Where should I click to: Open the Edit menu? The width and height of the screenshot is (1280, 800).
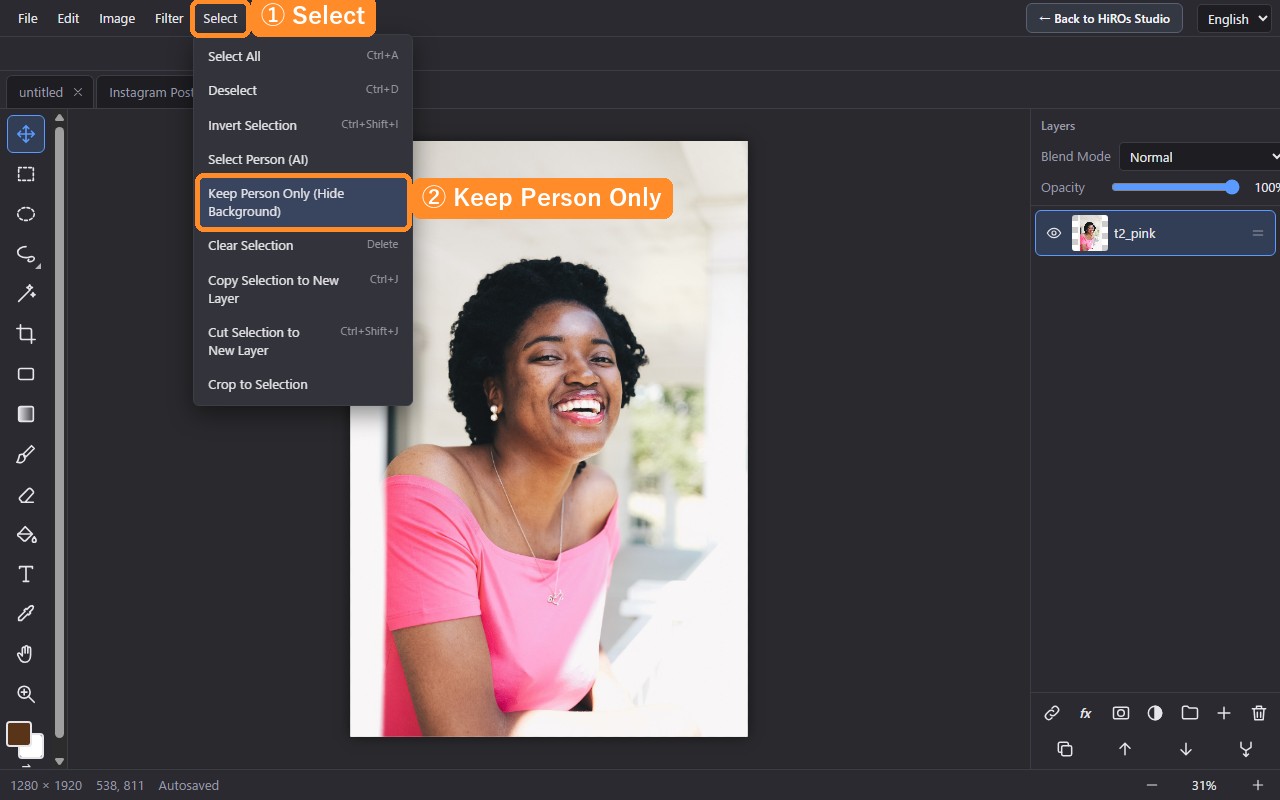[x=68, y=18]
